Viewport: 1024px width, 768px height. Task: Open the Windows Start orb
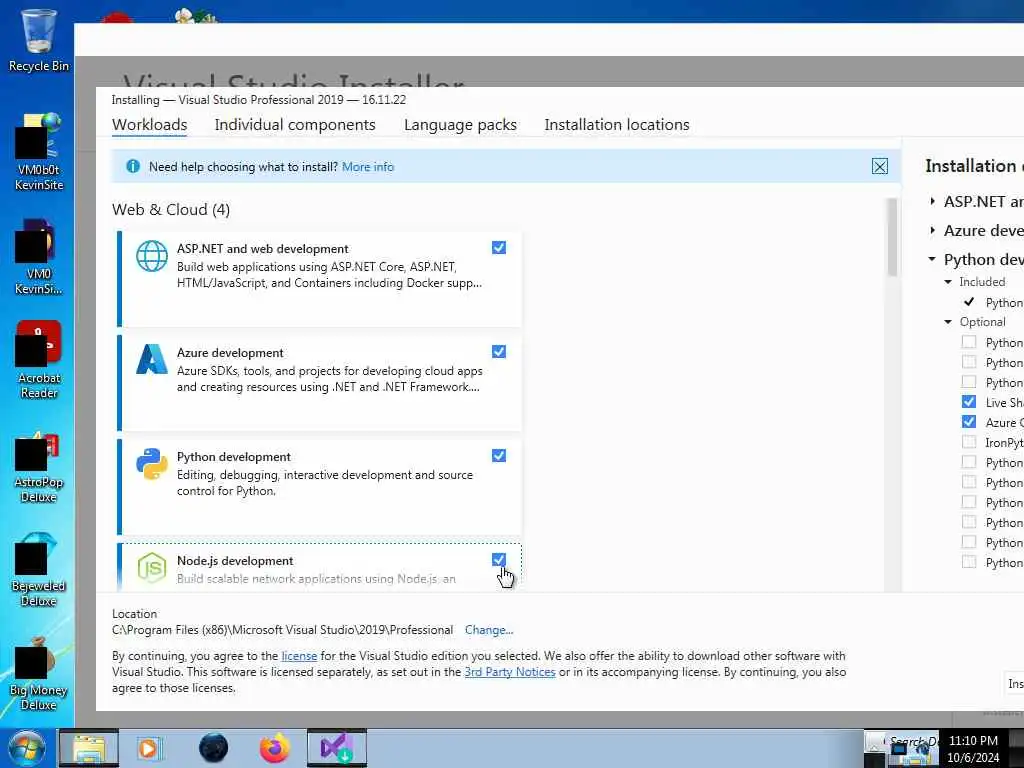(27, 748)
